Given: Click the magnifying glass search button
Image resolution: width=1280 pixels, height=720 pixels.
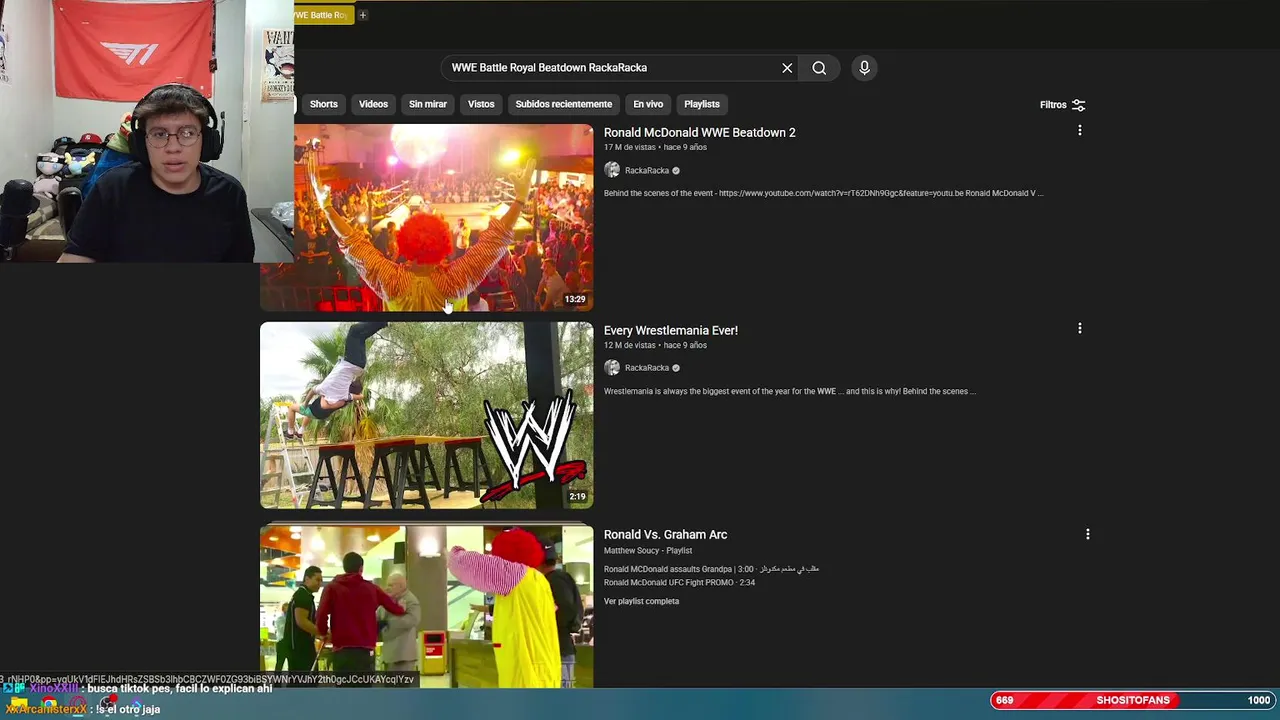Looking at the screenshot, I should 819,68.
